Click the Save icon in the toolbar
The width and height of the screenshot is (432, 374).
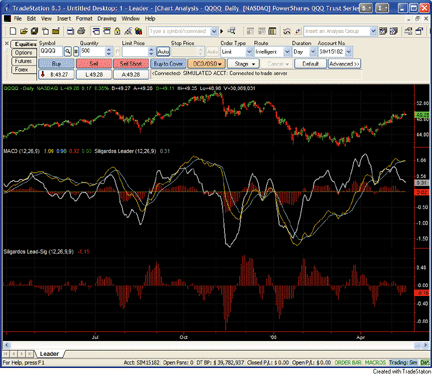click(x=70, y=31)
